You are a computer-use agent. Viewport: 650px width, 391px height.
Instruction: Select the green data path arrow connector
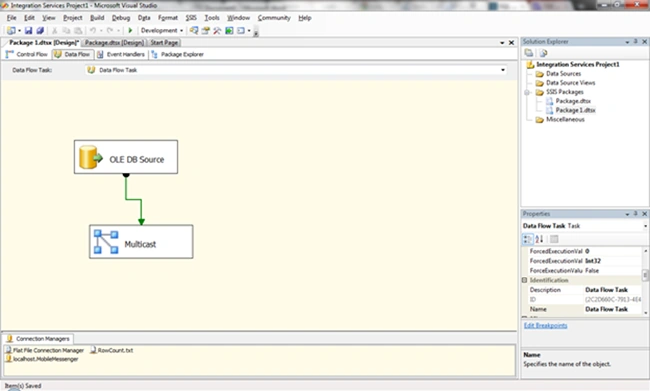tap(134, 200)
